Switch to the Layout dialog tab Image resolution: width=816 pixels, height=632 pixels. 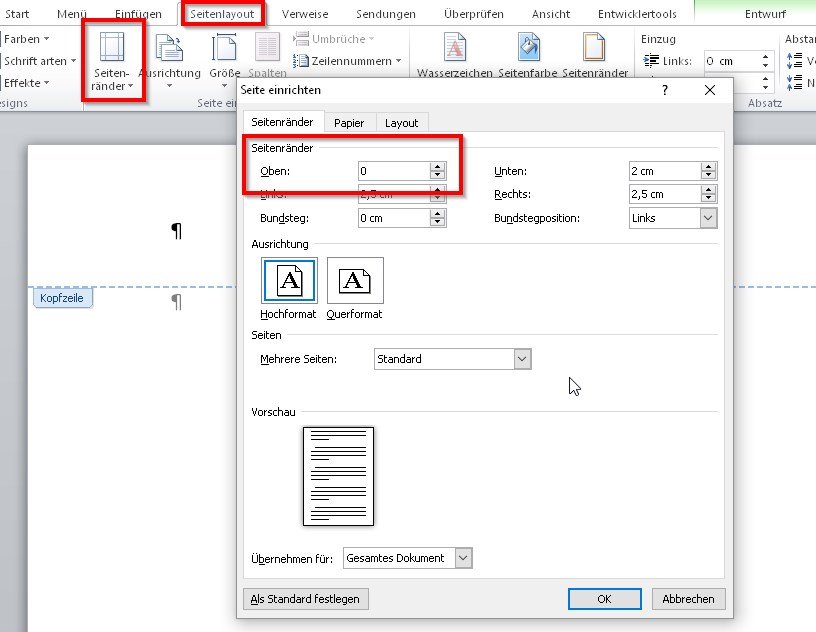[x=401, y=123]
